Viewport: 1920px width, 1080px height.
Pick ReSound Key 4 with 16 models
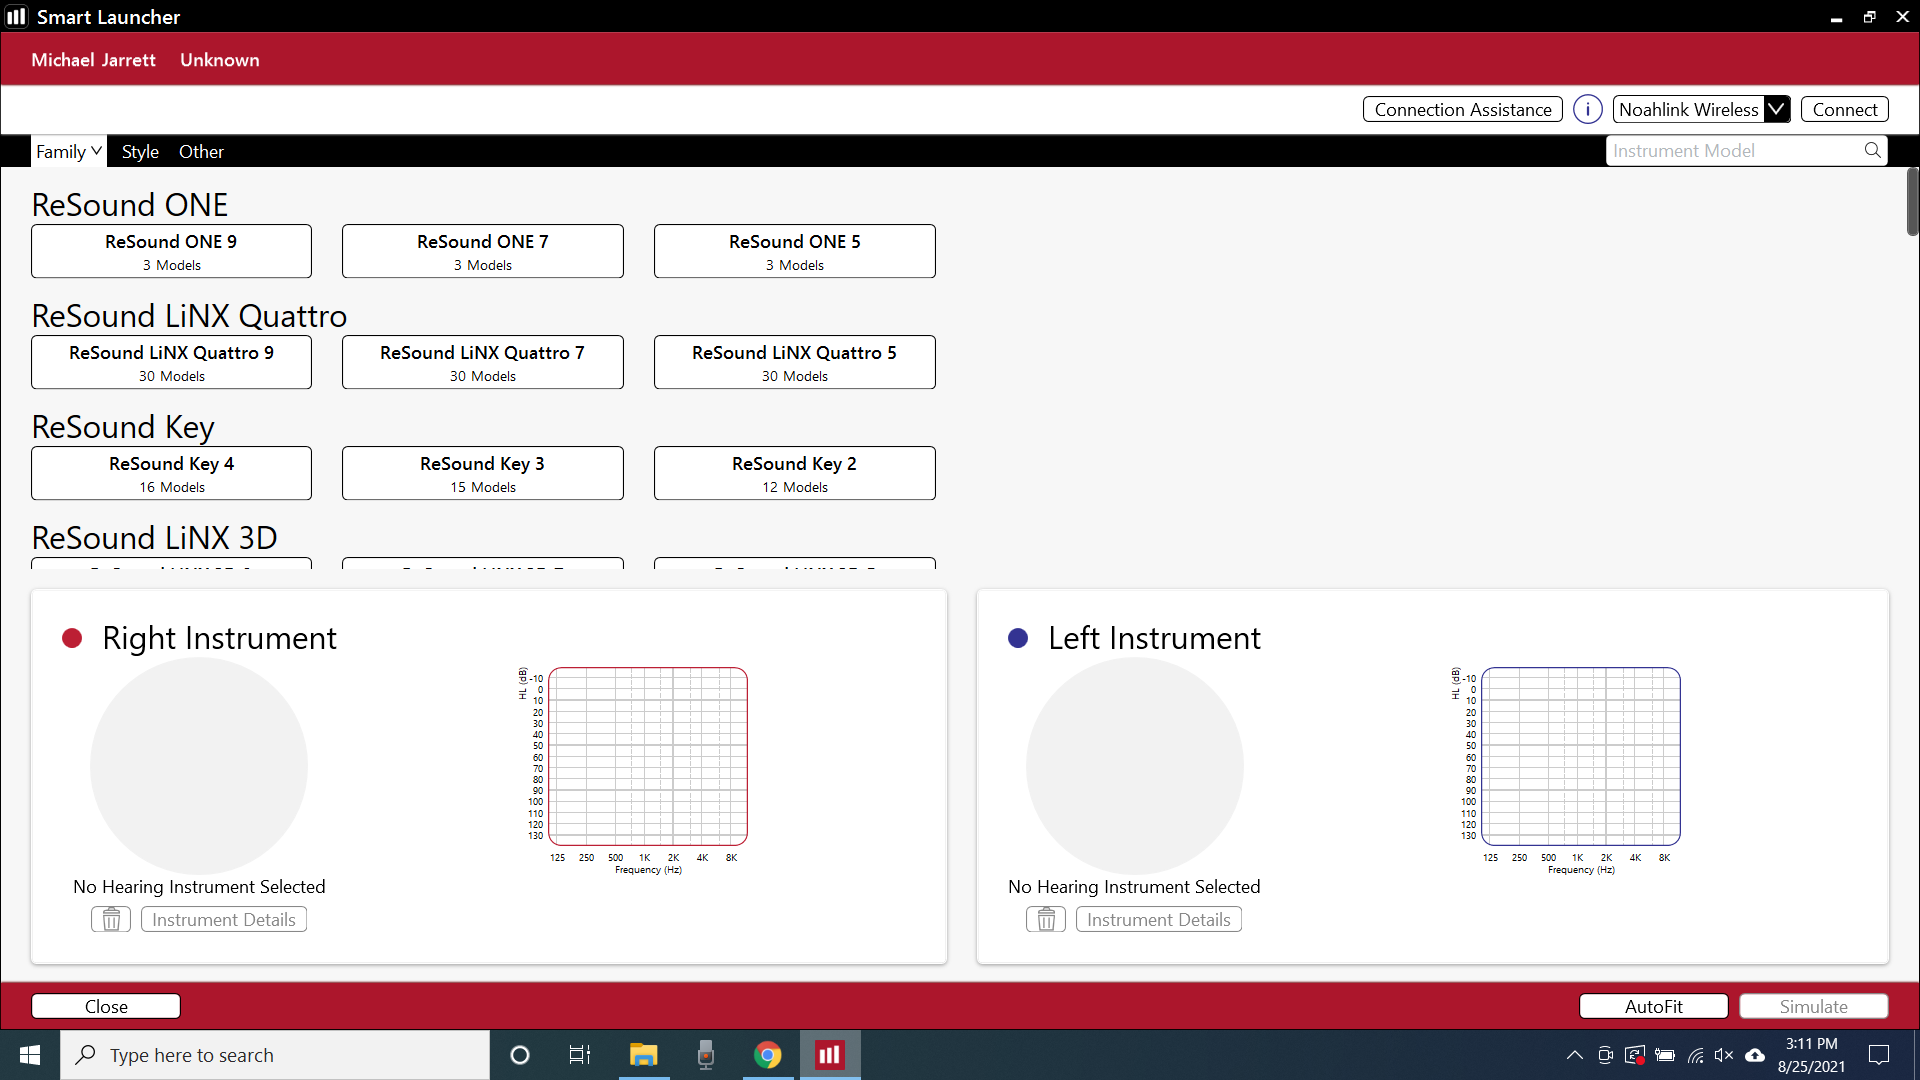[x=171, y=473]
